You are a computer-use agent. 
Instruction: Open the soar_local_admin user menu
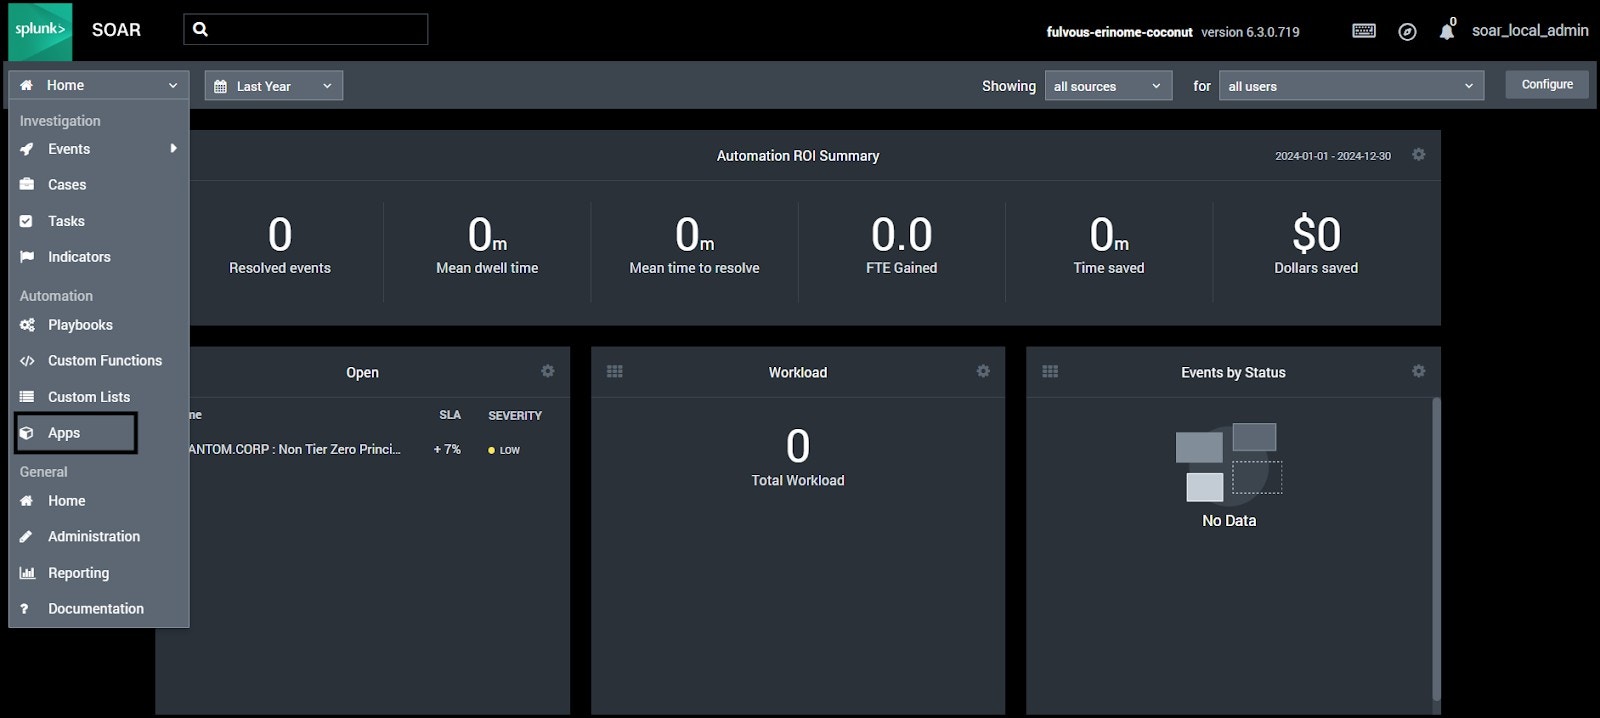click(x=1530, y=31)
